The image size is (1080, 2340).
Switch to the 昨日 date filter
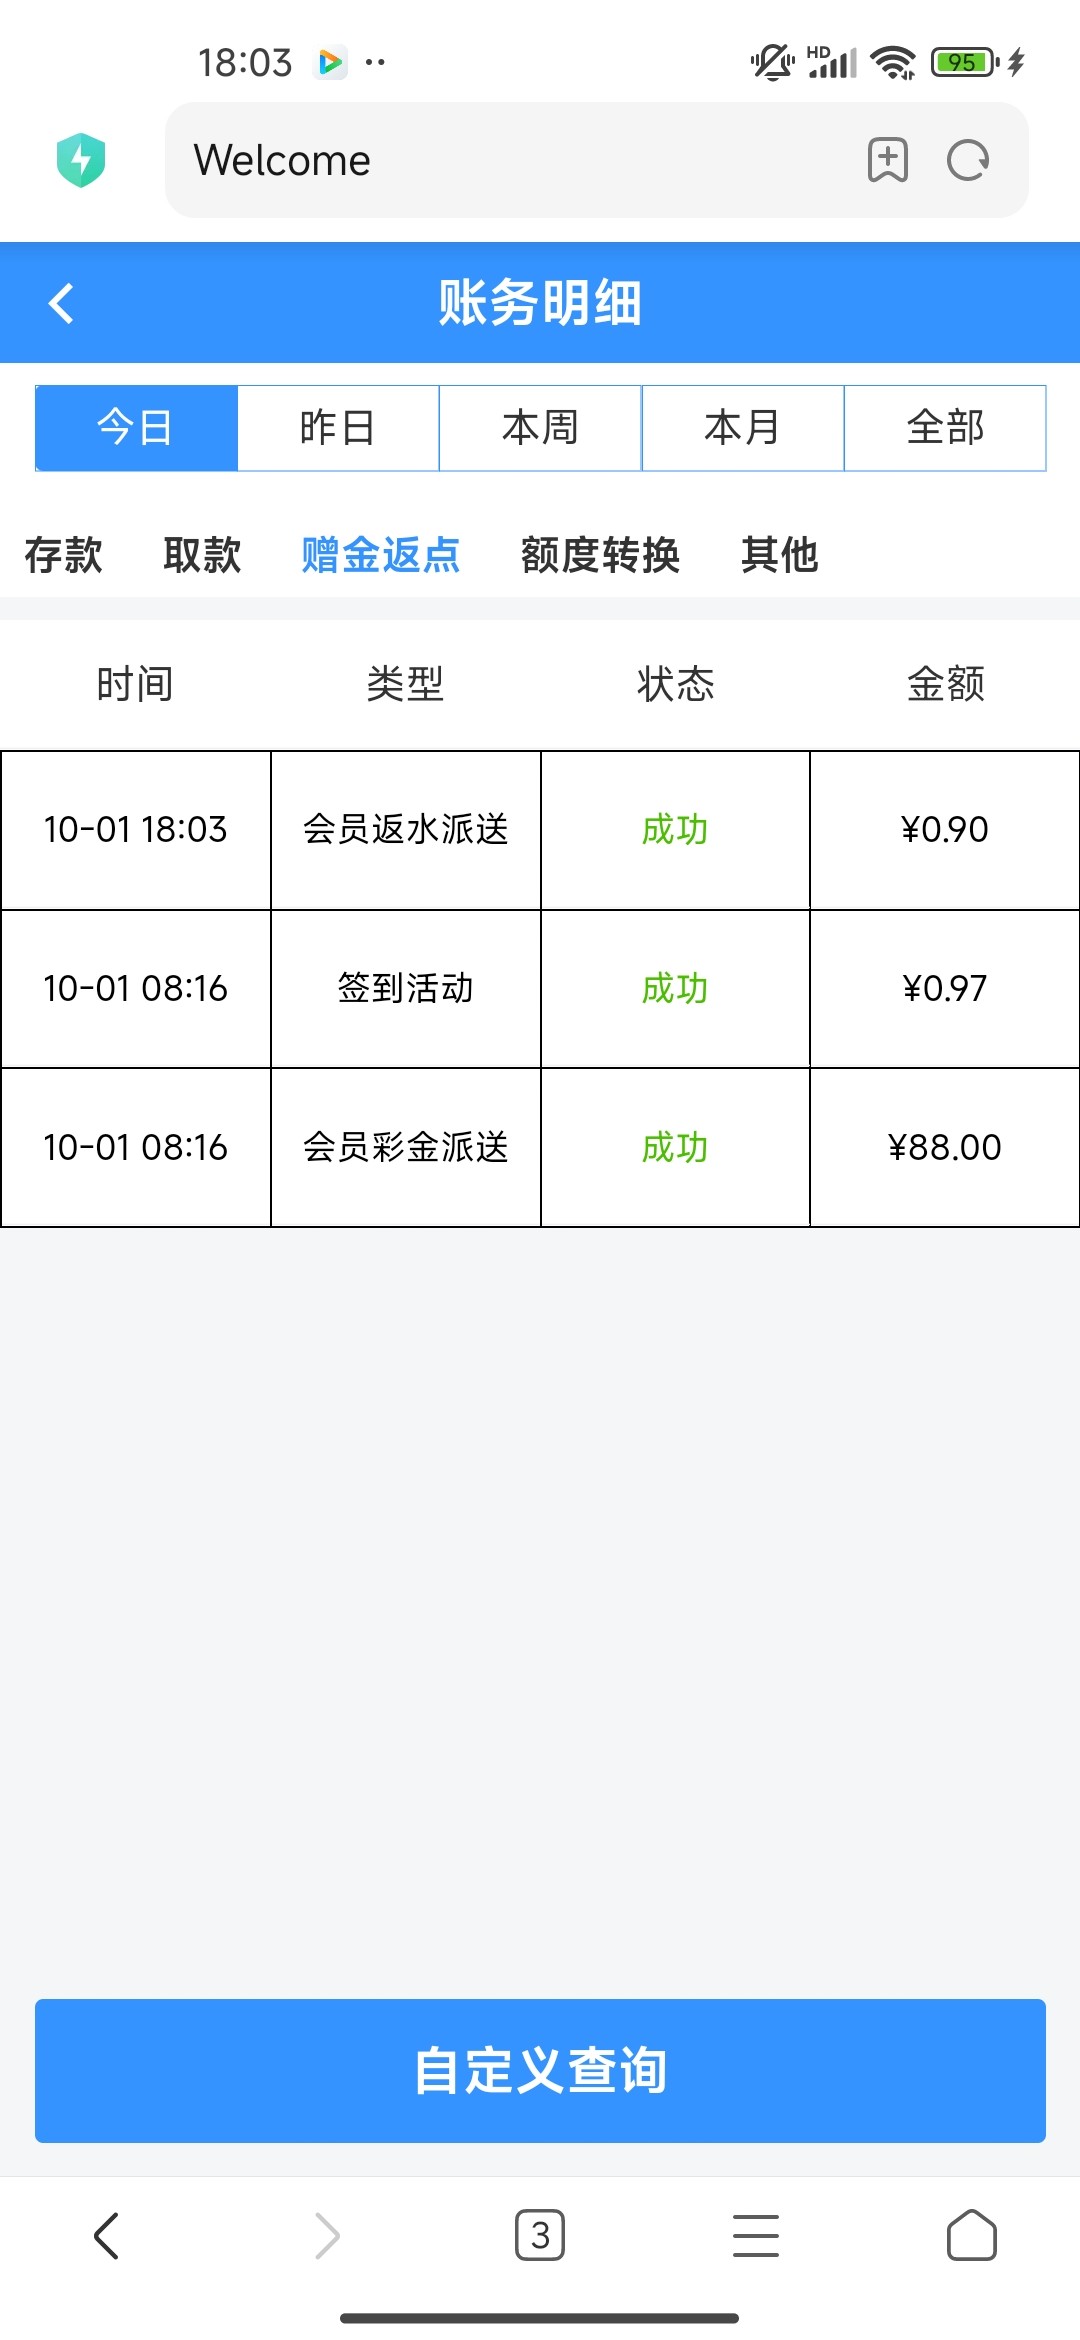coord(338,428)
